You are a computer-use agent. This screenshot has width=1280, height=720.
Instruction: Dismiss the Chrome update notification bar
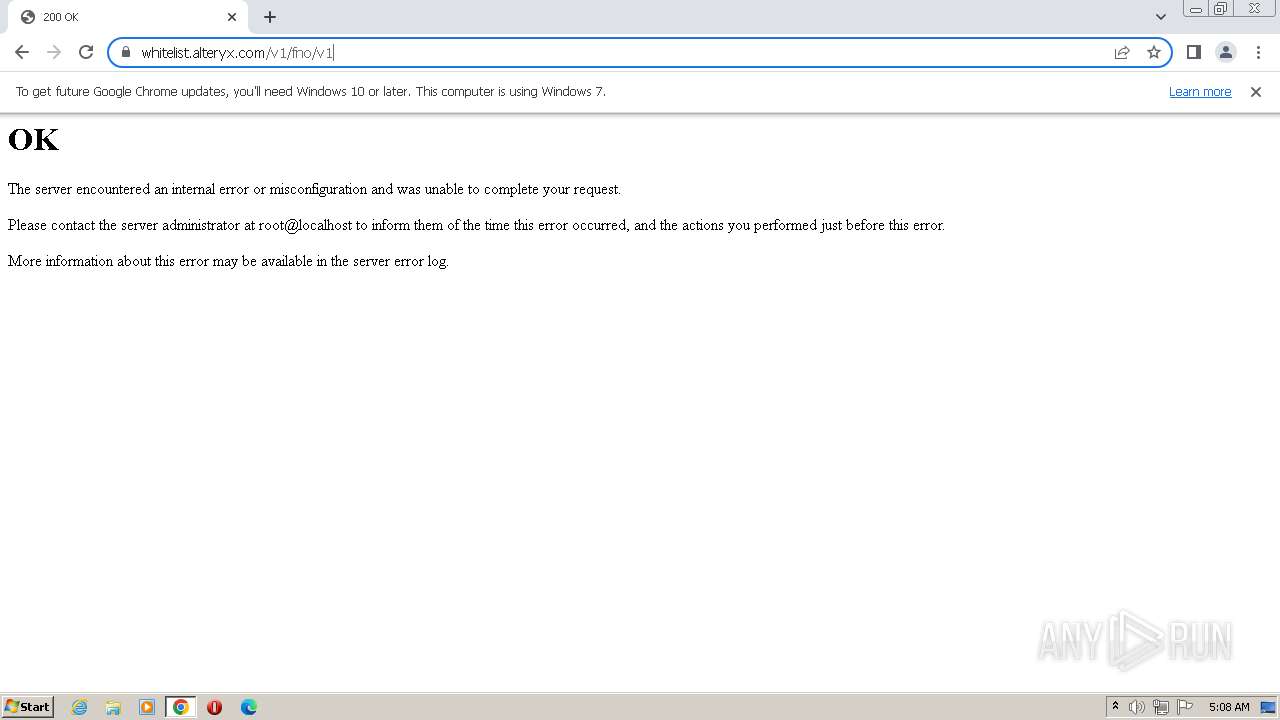tap(1256, 91)
